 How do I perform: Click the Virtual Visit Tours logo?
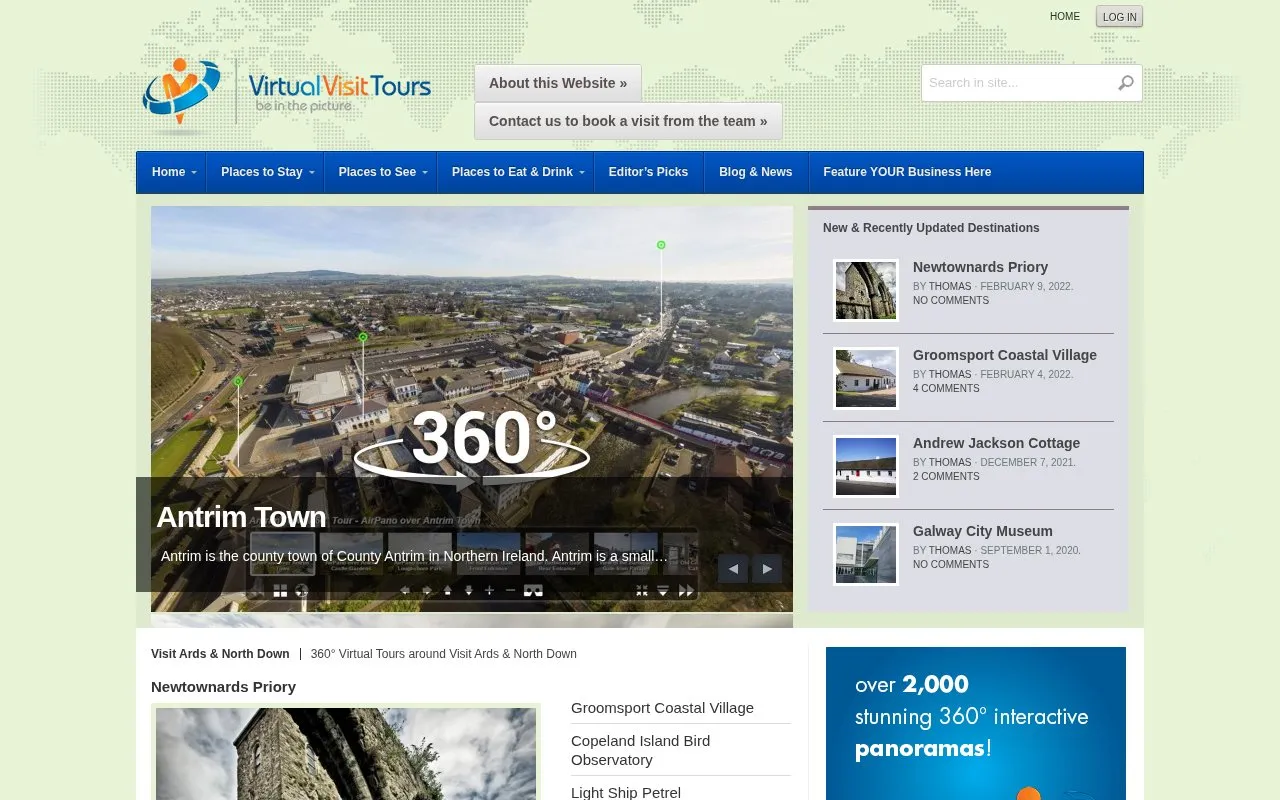coord(287,95)
